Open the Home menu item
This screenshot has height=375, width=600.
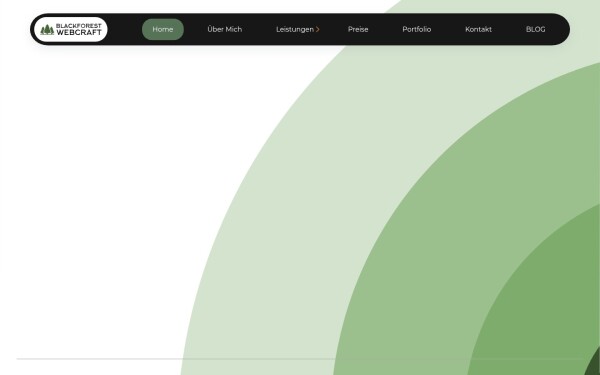pos(163,29)
